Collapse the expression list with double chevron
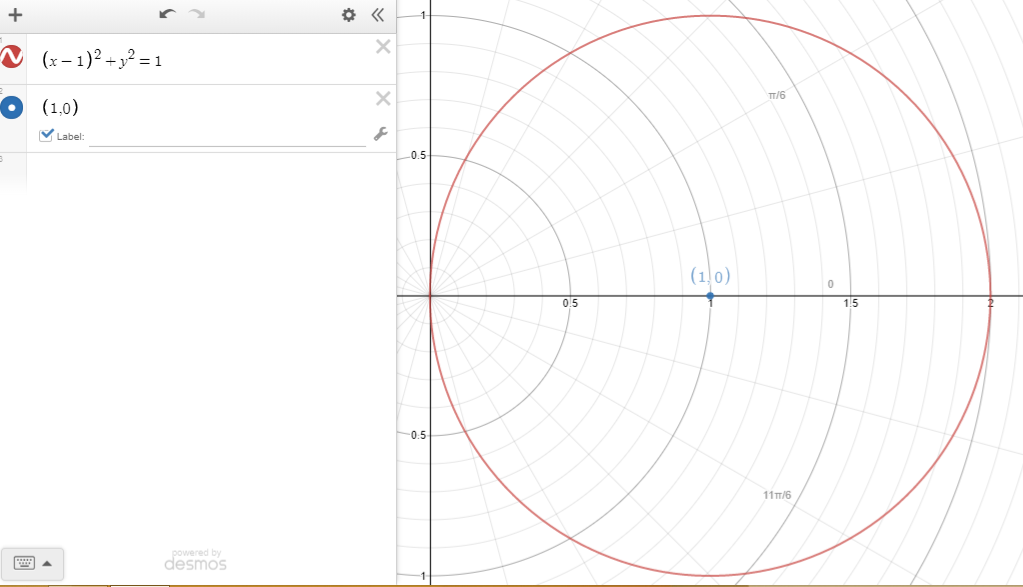 (377, 15)
